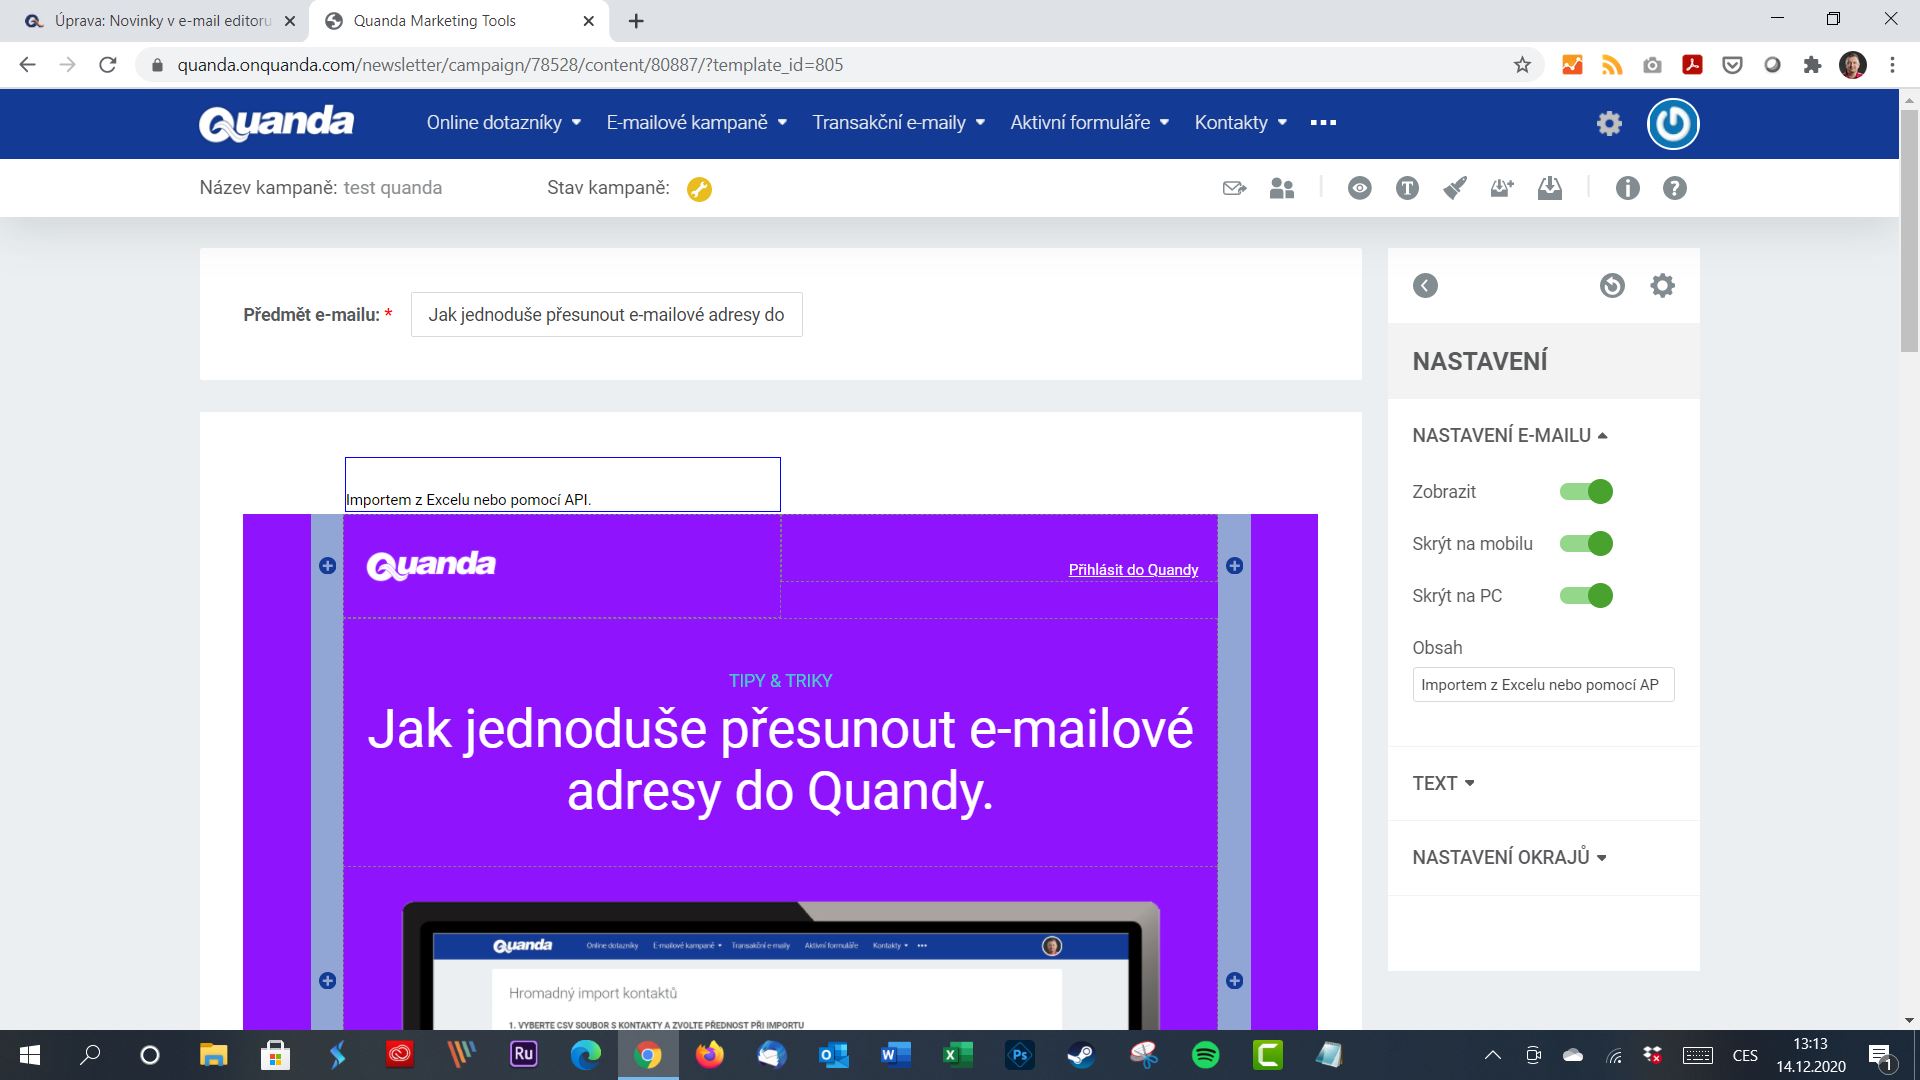The image size is (1920, 1080).
Task: Click the settings gear icon in NASTAVENÍ panel
Action: (1665, 286)
